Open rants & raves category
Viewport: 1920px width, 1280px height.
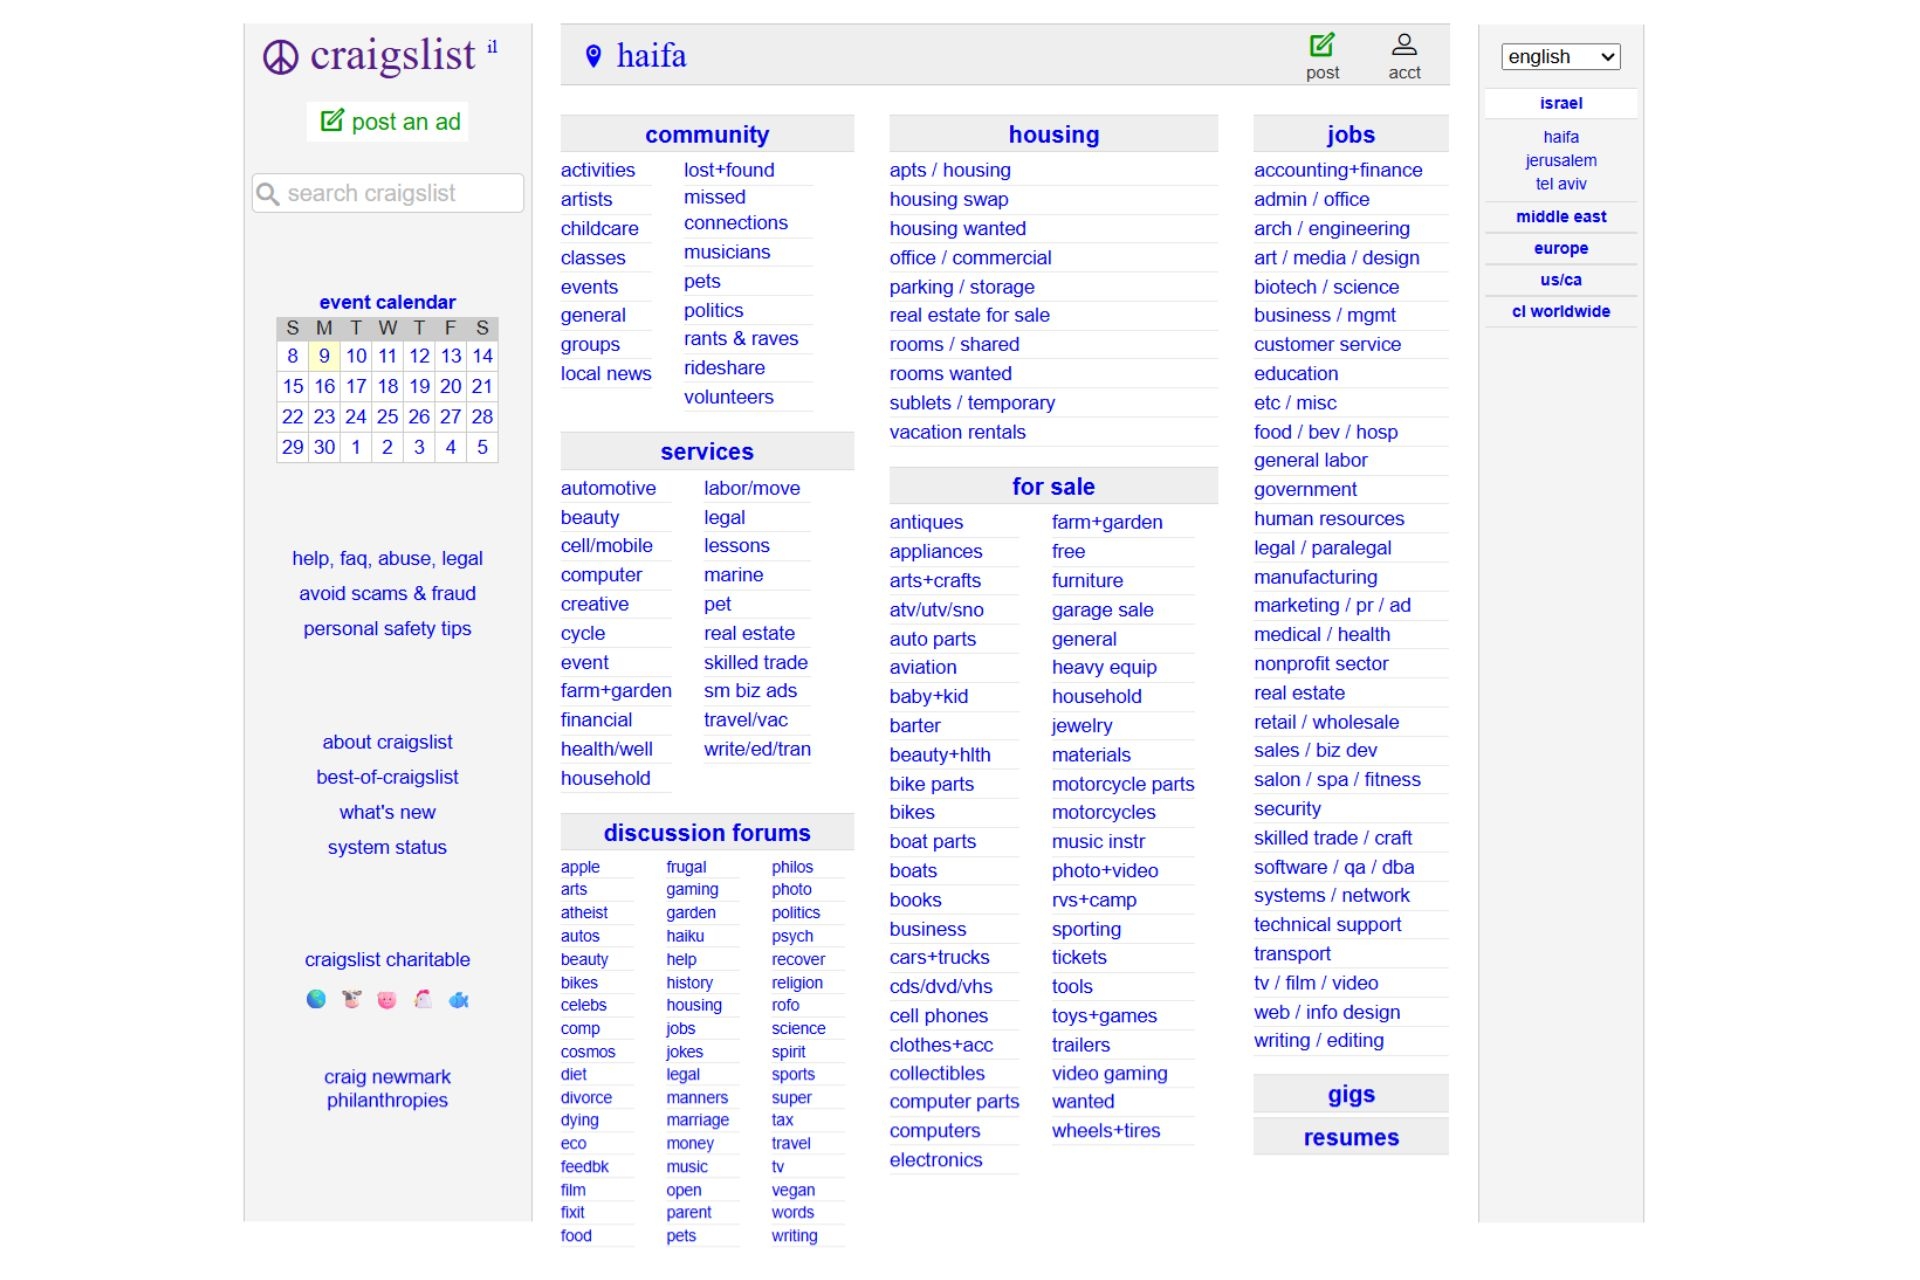click(x=741, y=339)
